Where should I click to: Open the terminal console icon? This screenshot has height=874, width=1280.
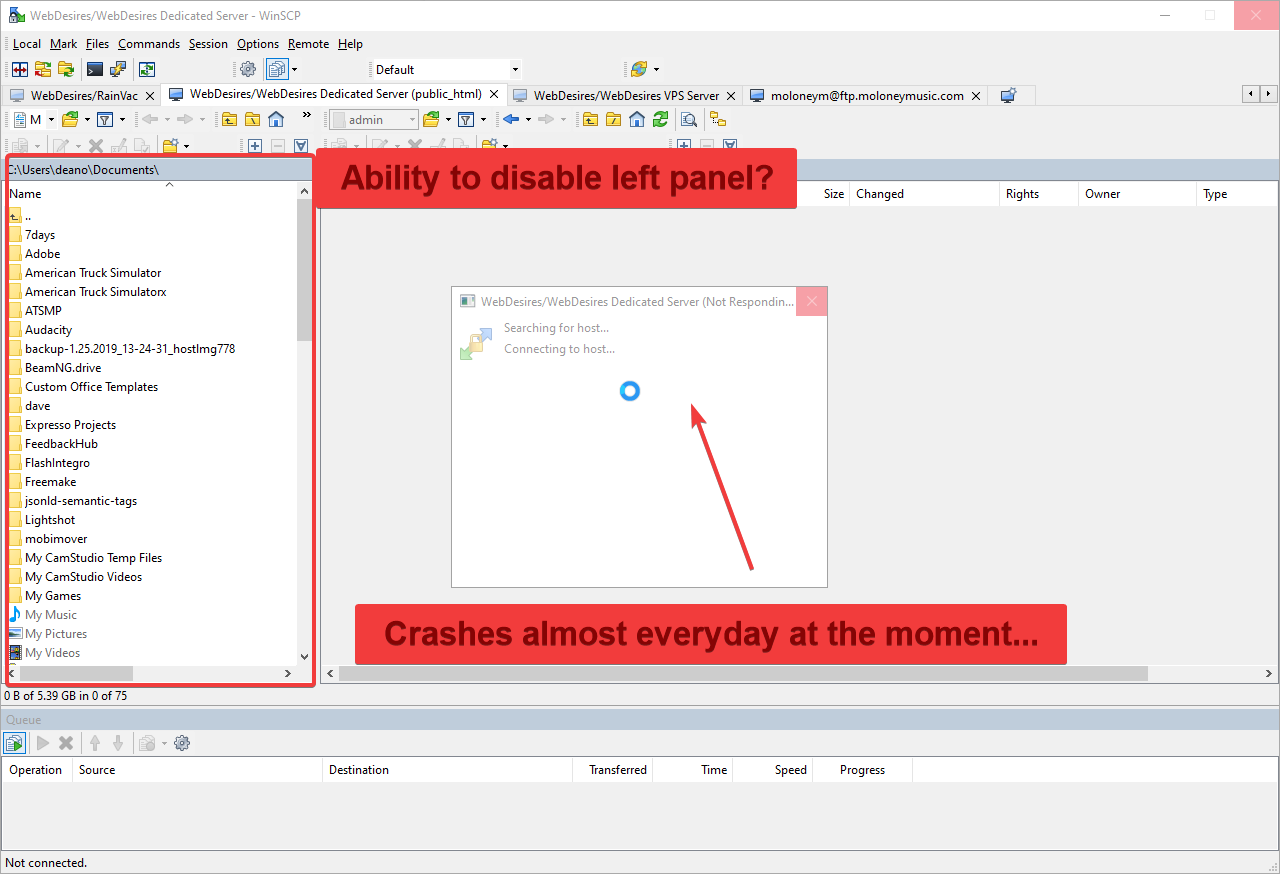[x=95, y=69]
